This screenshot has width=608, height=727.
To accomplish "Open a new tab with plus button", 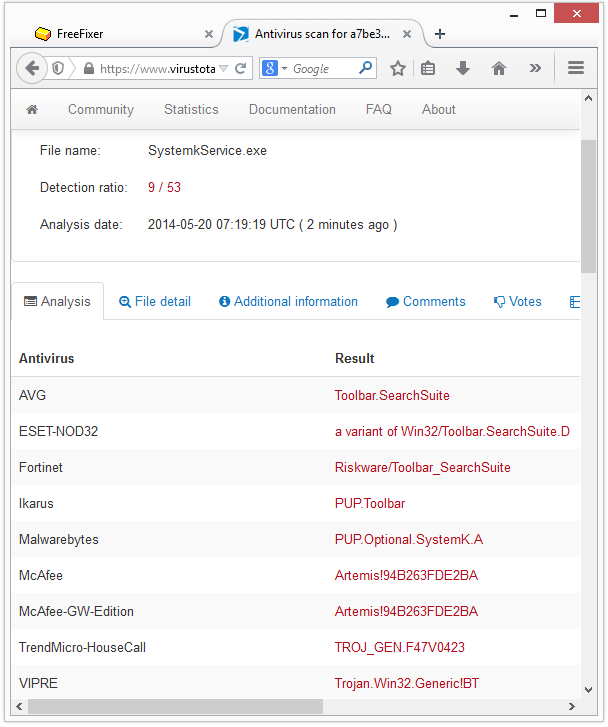I will [440, 34].
